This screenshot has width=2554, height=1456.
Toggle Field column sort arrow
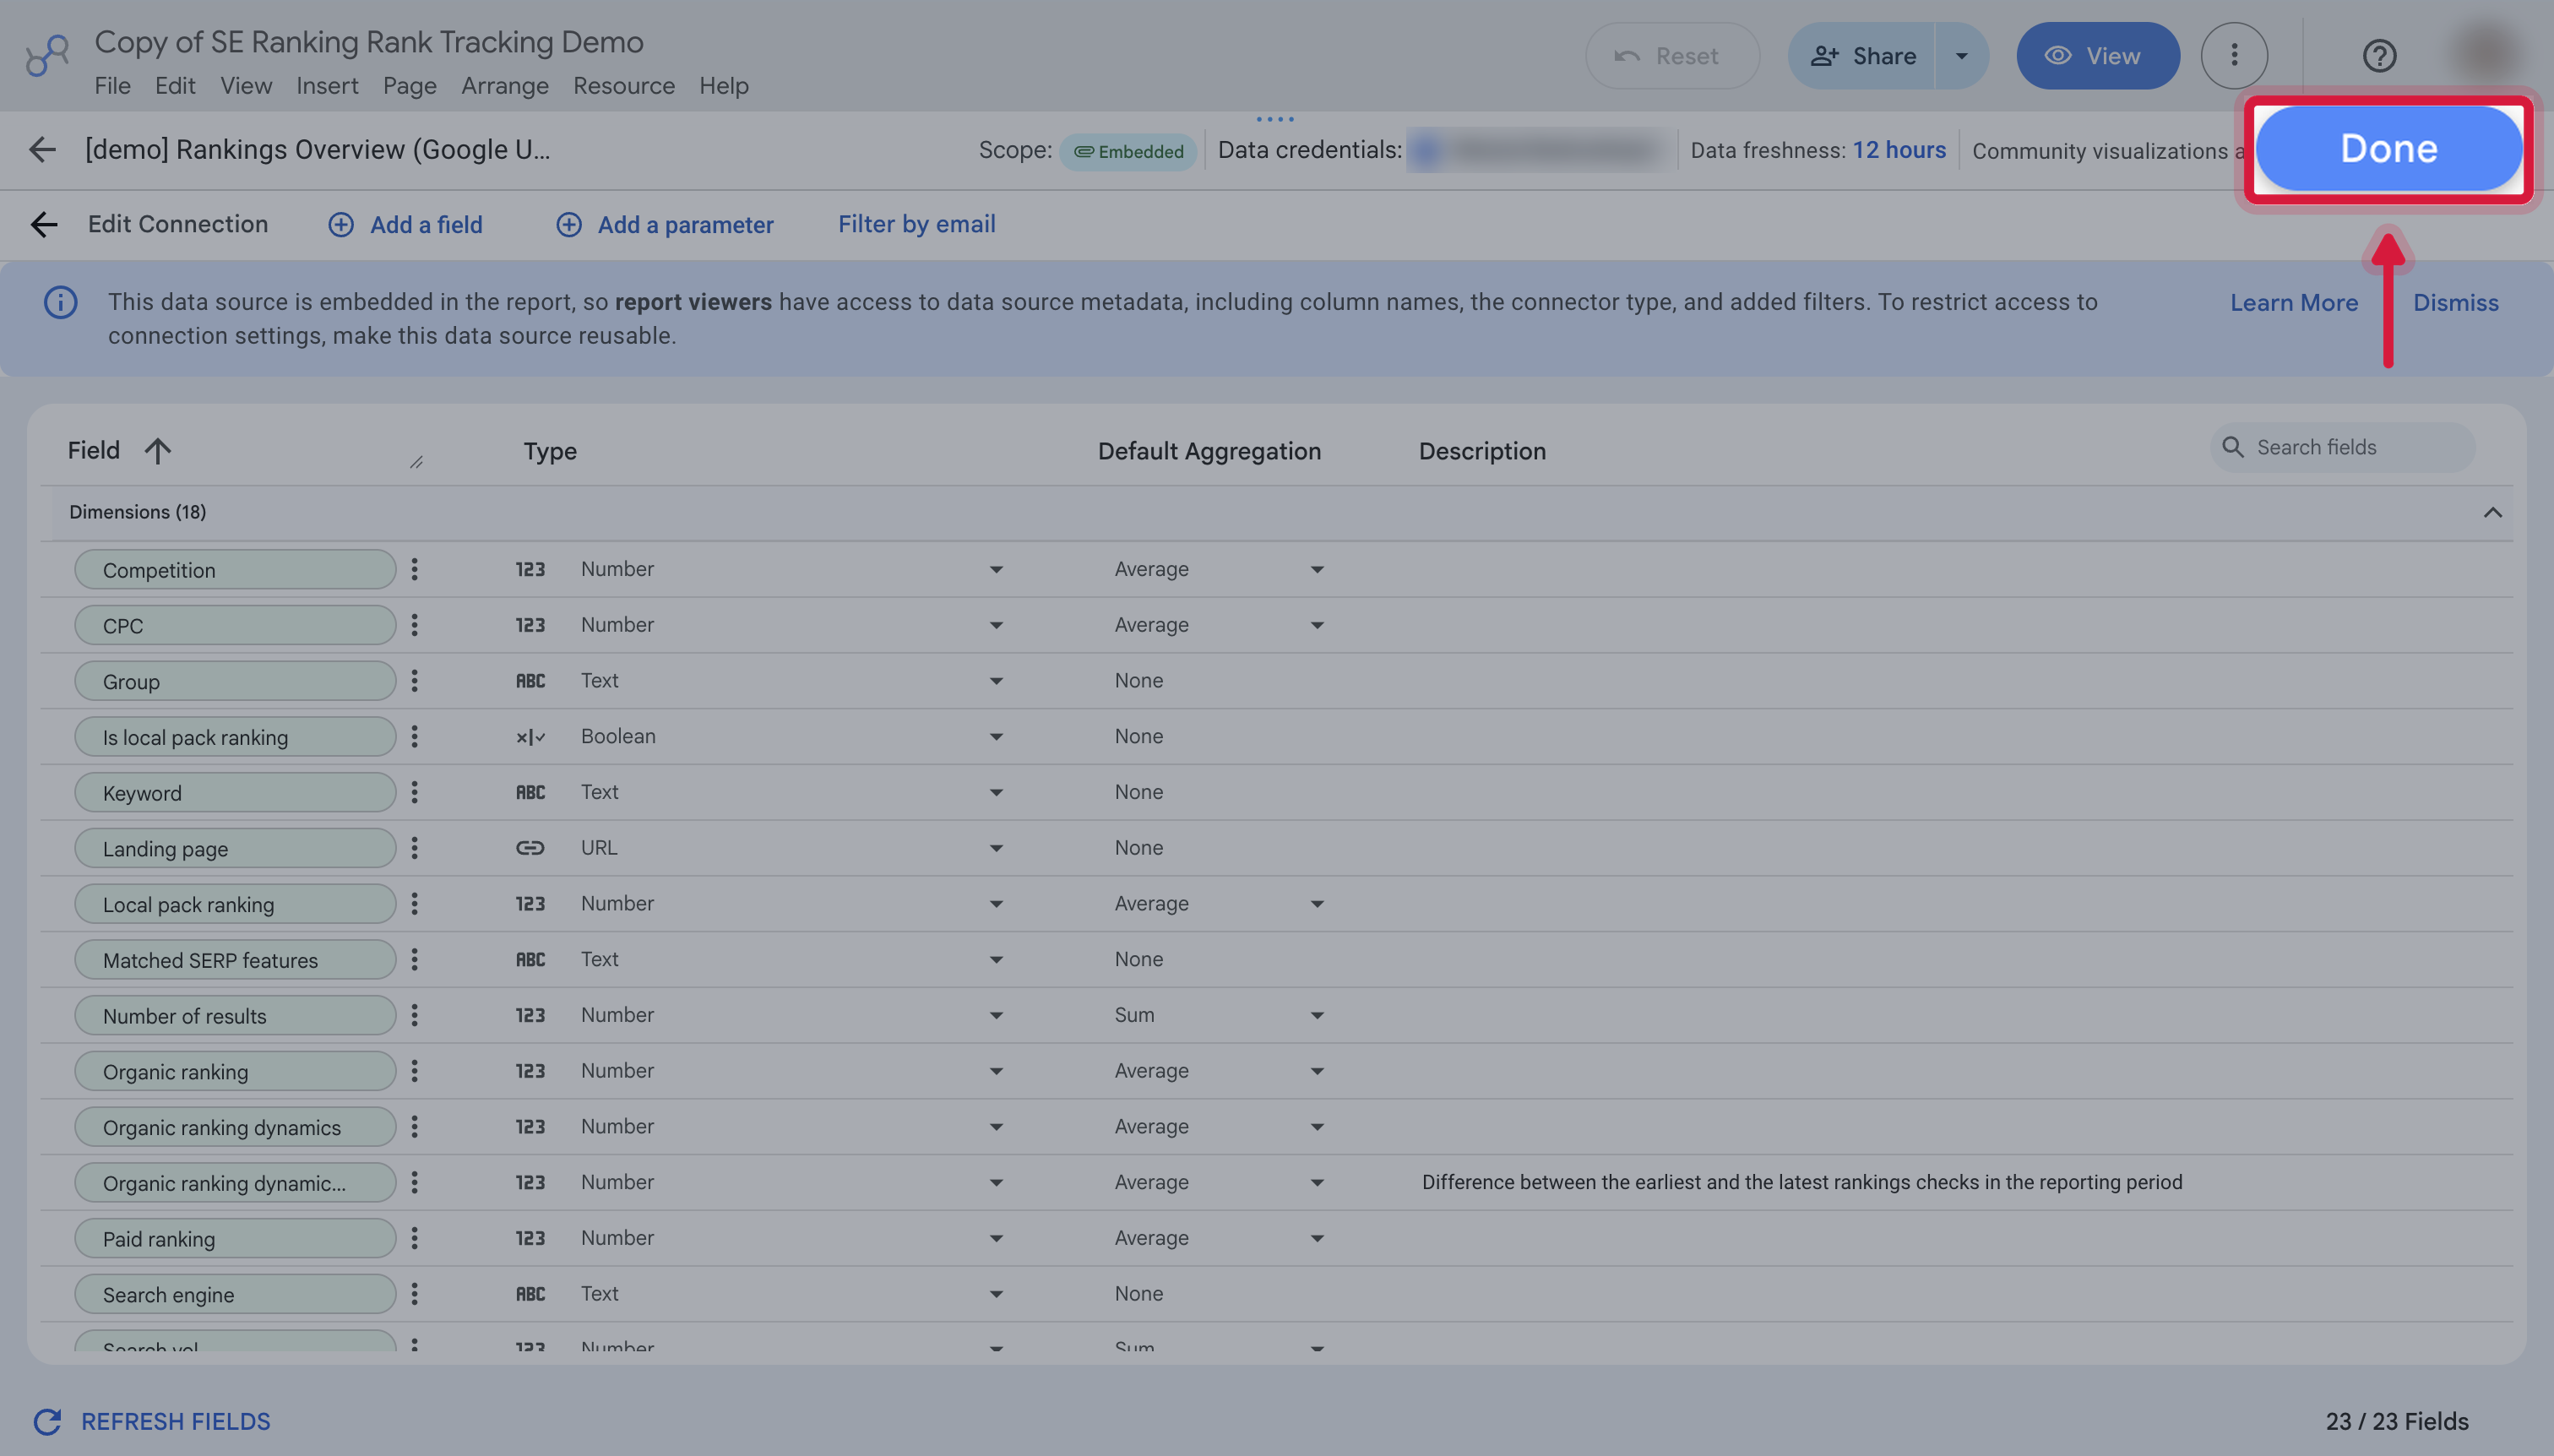coord(157,451)
